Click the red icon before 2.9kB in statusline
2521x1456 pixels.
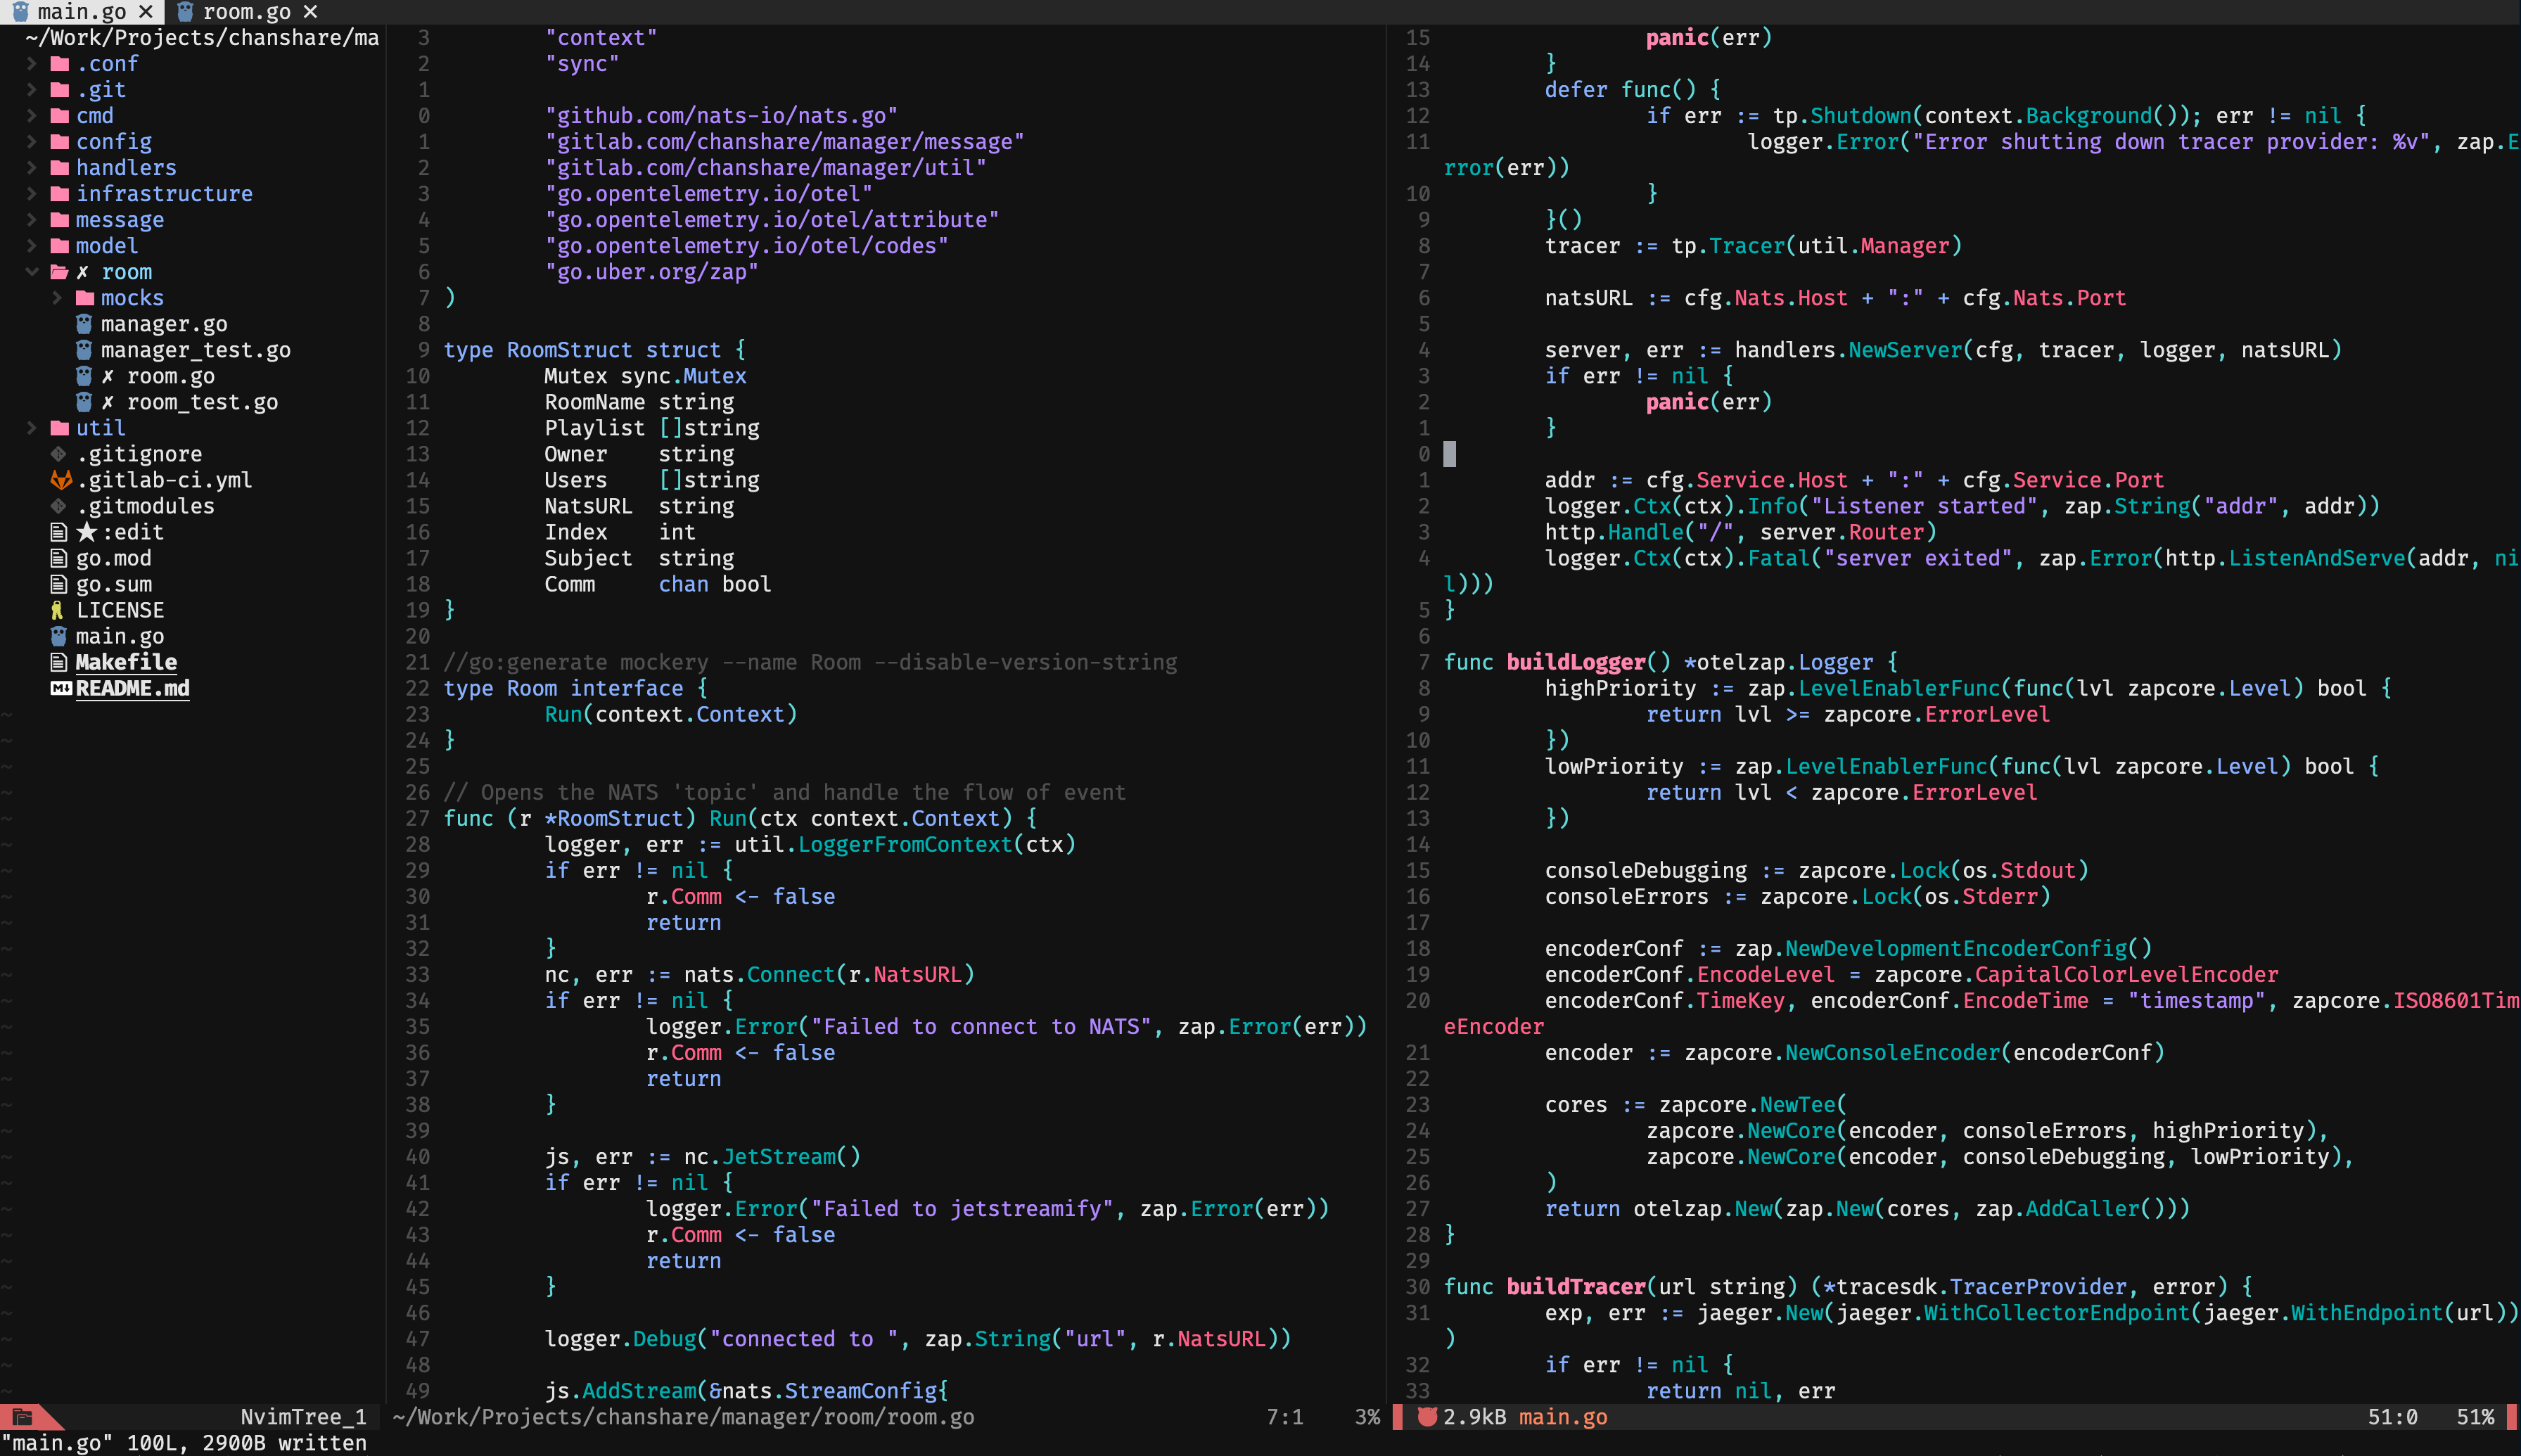pyautogui.click(x=1427, y=1417)
